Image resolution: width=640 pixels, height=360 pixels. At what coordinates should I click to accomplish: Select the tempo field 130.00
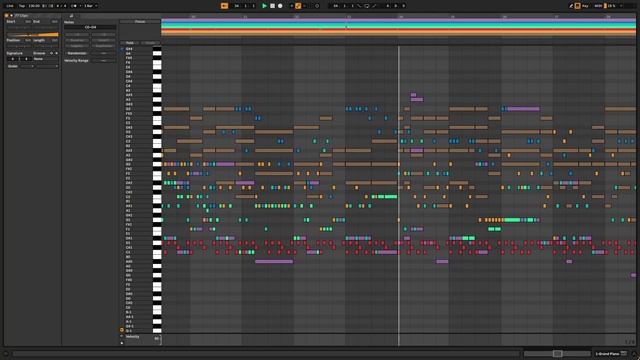tap(34, 6)
